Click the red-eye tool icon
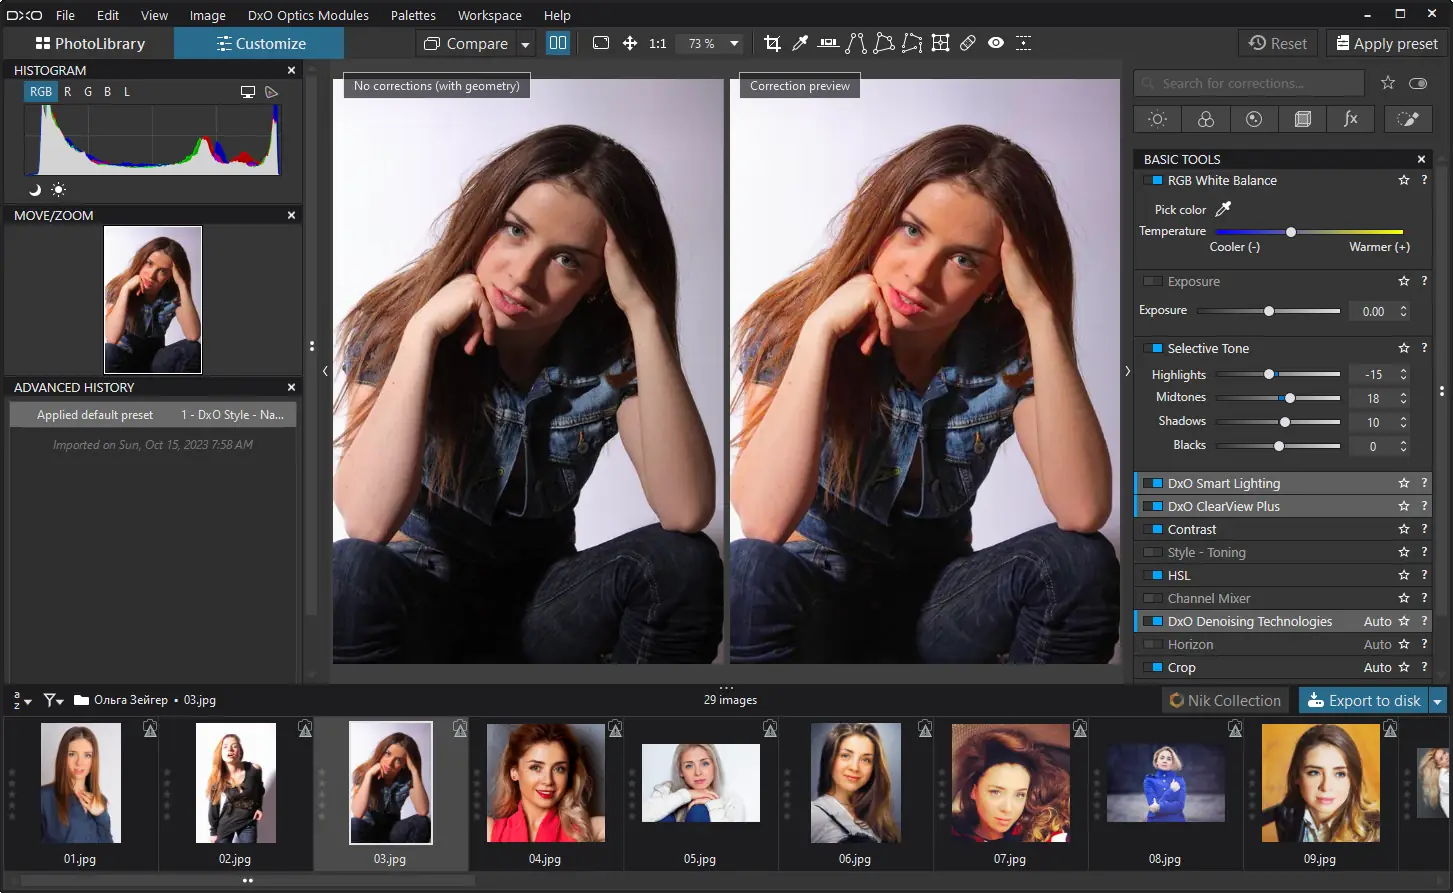The height and width of the screenshot is (893, 1453). coord(996,43)
